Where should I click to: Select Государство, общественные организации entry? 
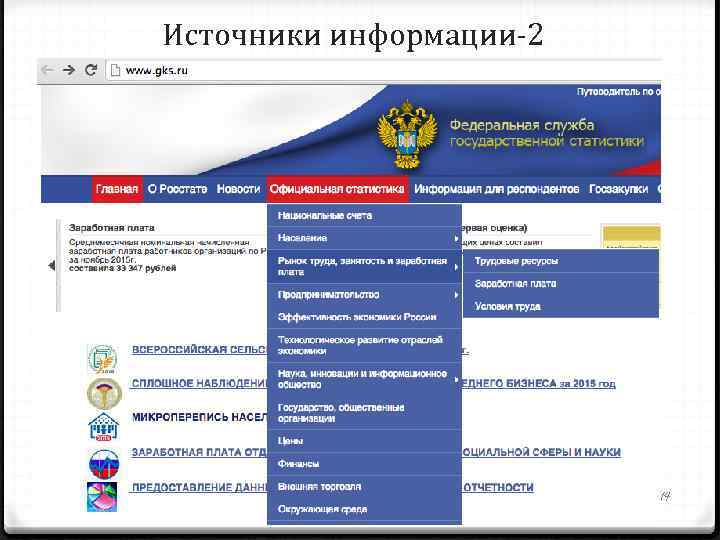pyautogui.click(x=364, y=413)
